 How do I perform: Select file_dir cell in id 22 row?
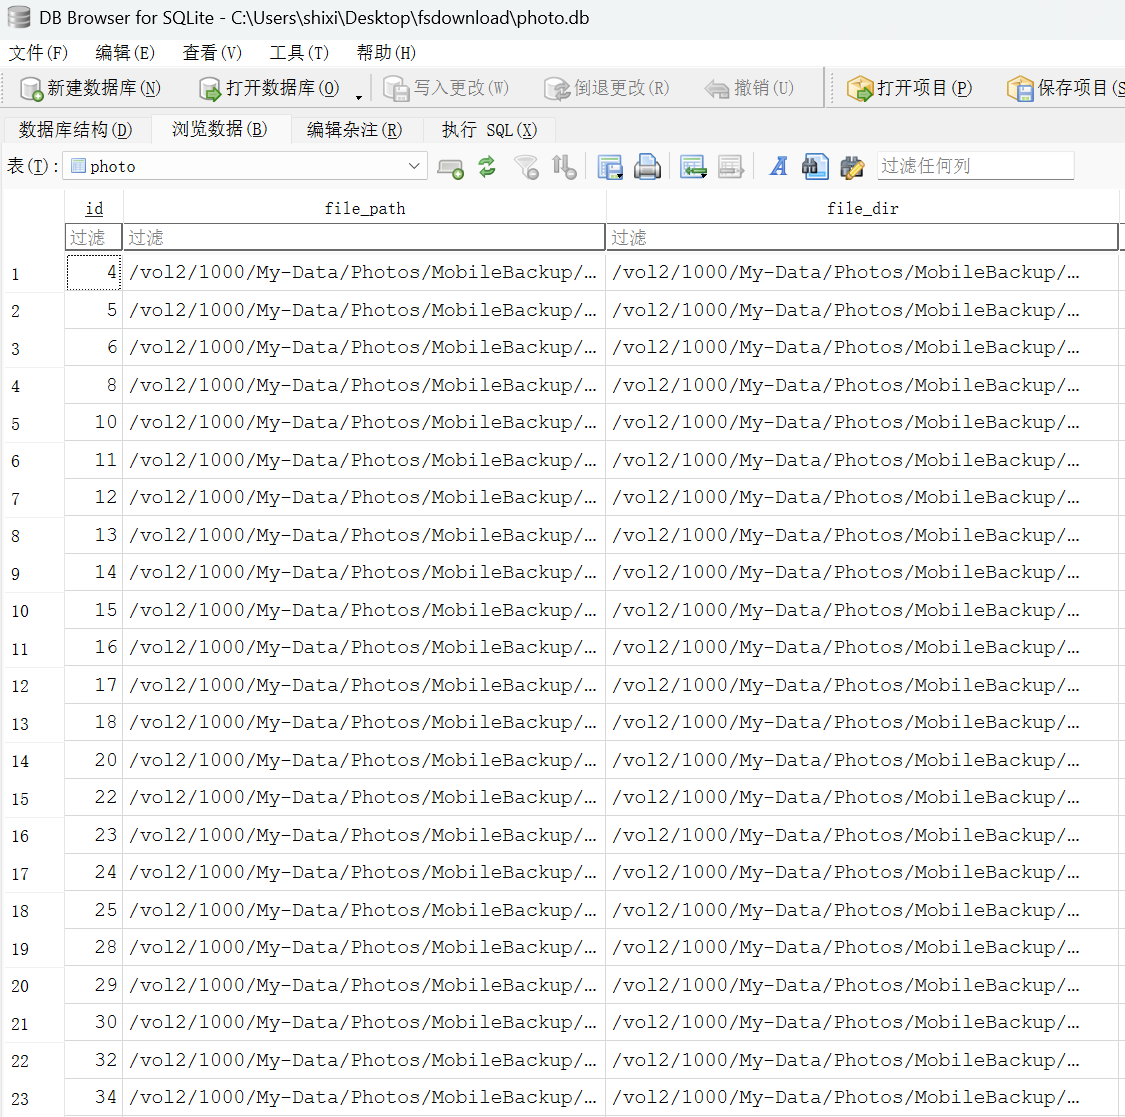click(x=862, y=797)
